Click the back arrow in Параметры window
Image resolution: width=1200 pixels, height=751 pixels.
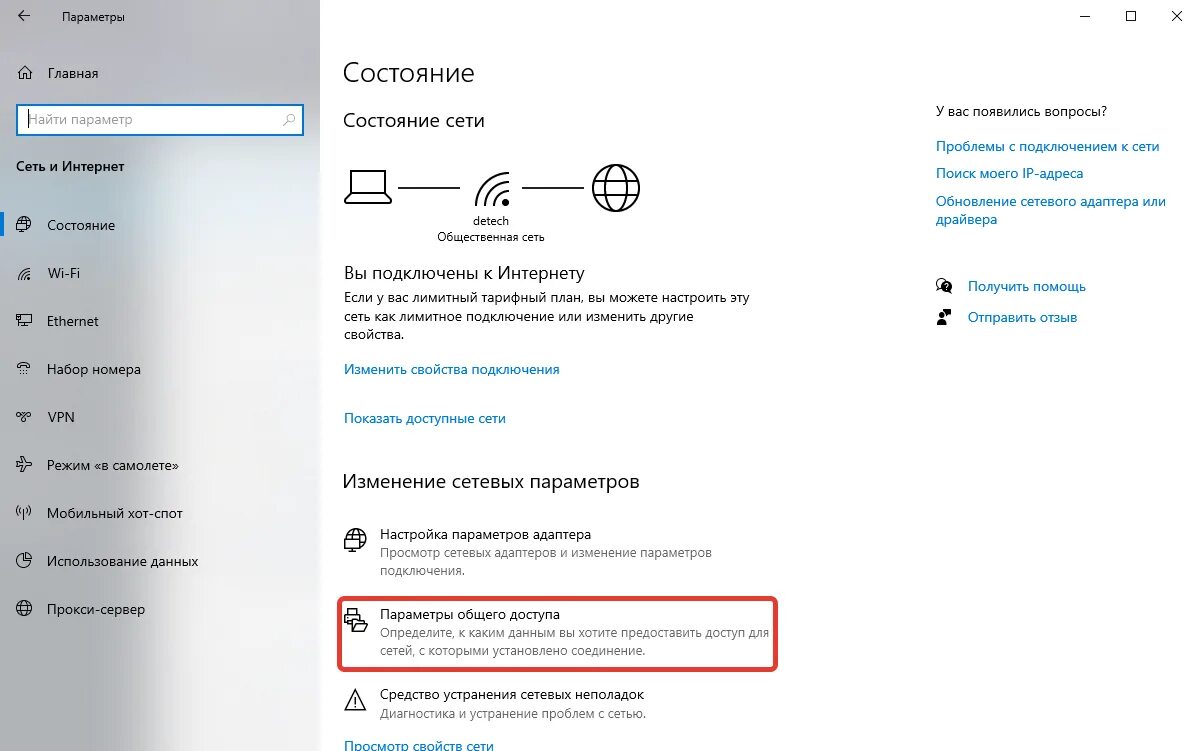point(24,17)
